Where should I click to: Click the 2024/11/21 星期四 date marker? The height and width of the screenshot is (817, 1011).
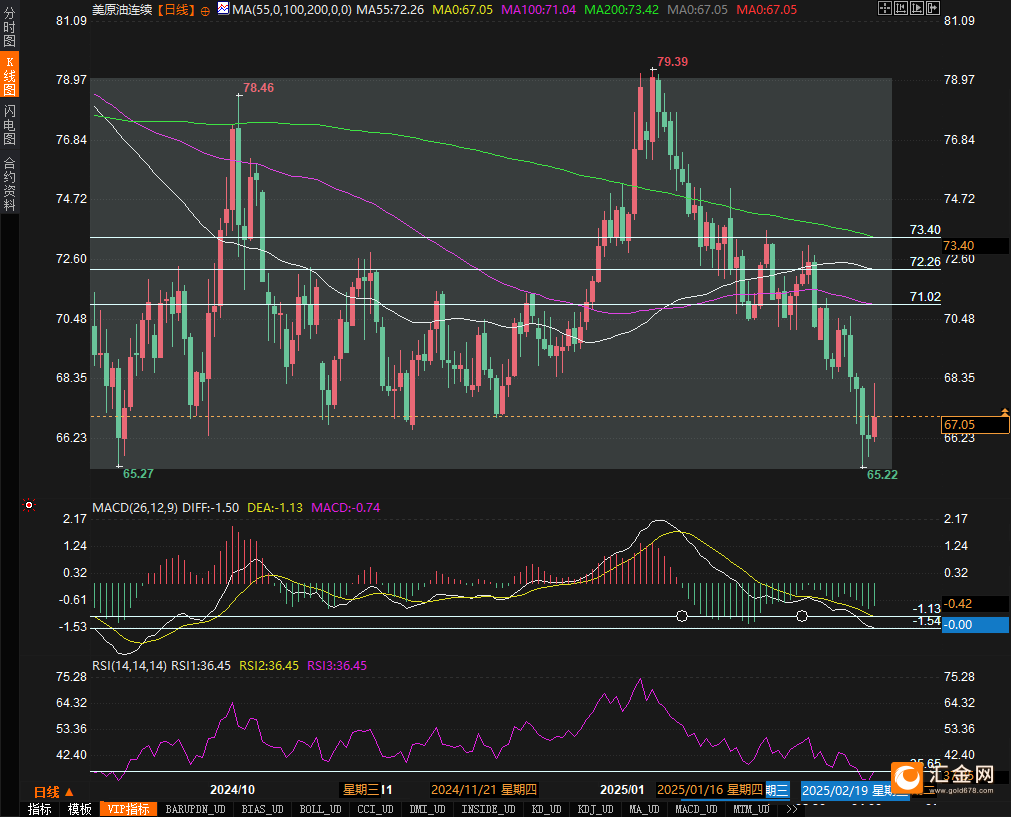(x=484, y=790)
